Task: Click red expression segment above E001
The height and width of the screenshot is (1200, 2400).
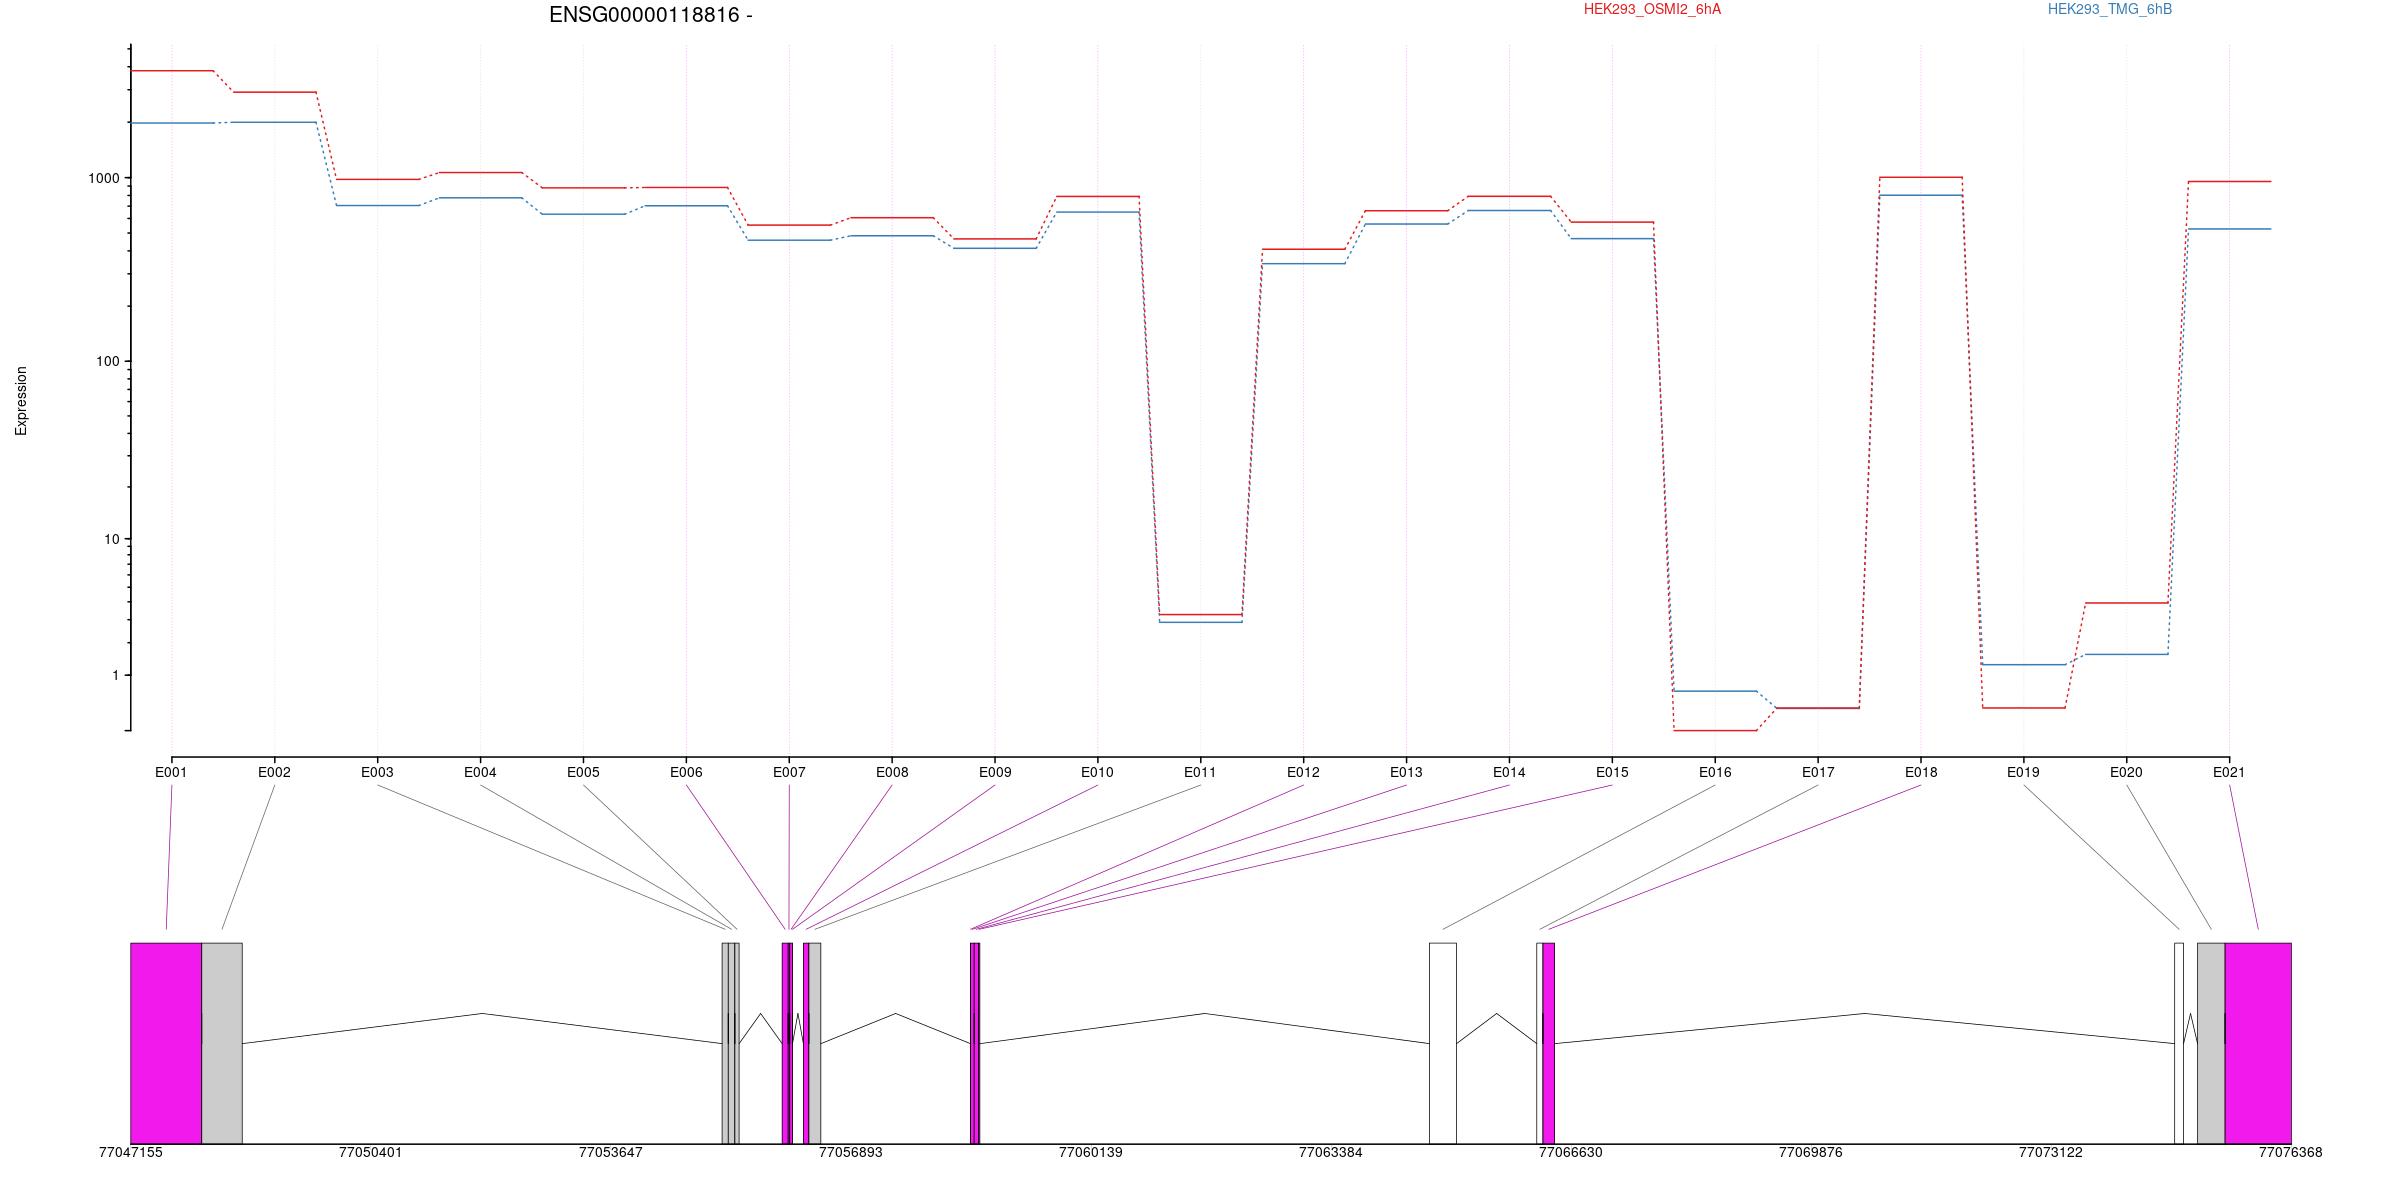Action: [171, 71]
